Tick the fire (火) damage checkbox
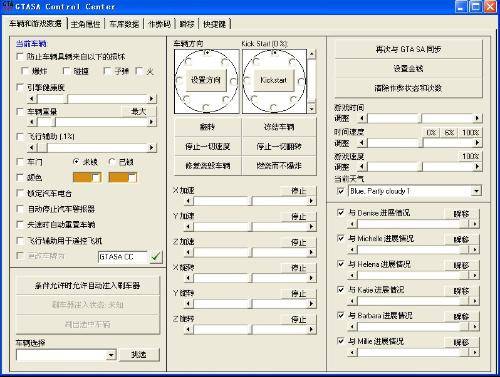 pos(140,71)
